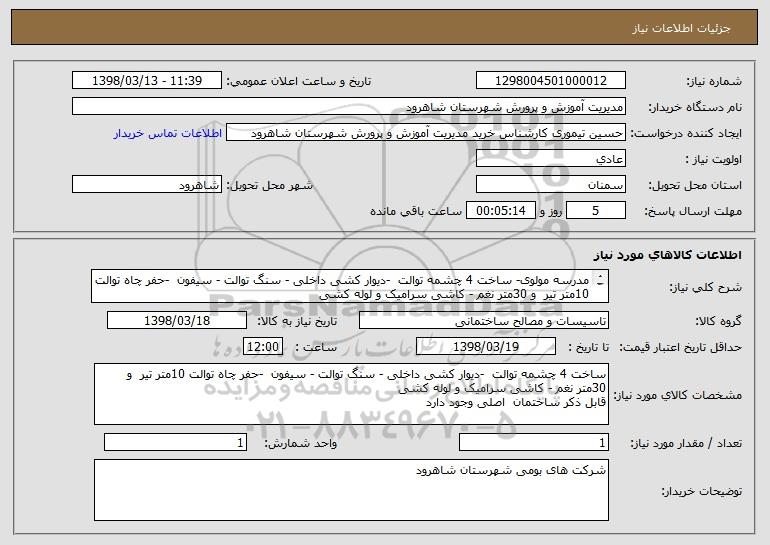Viewport: 770px width, 545px height.
Task: Click the مهلت ارسال پاسخ label
Action: pyautogui.click(x=692, y=212)
